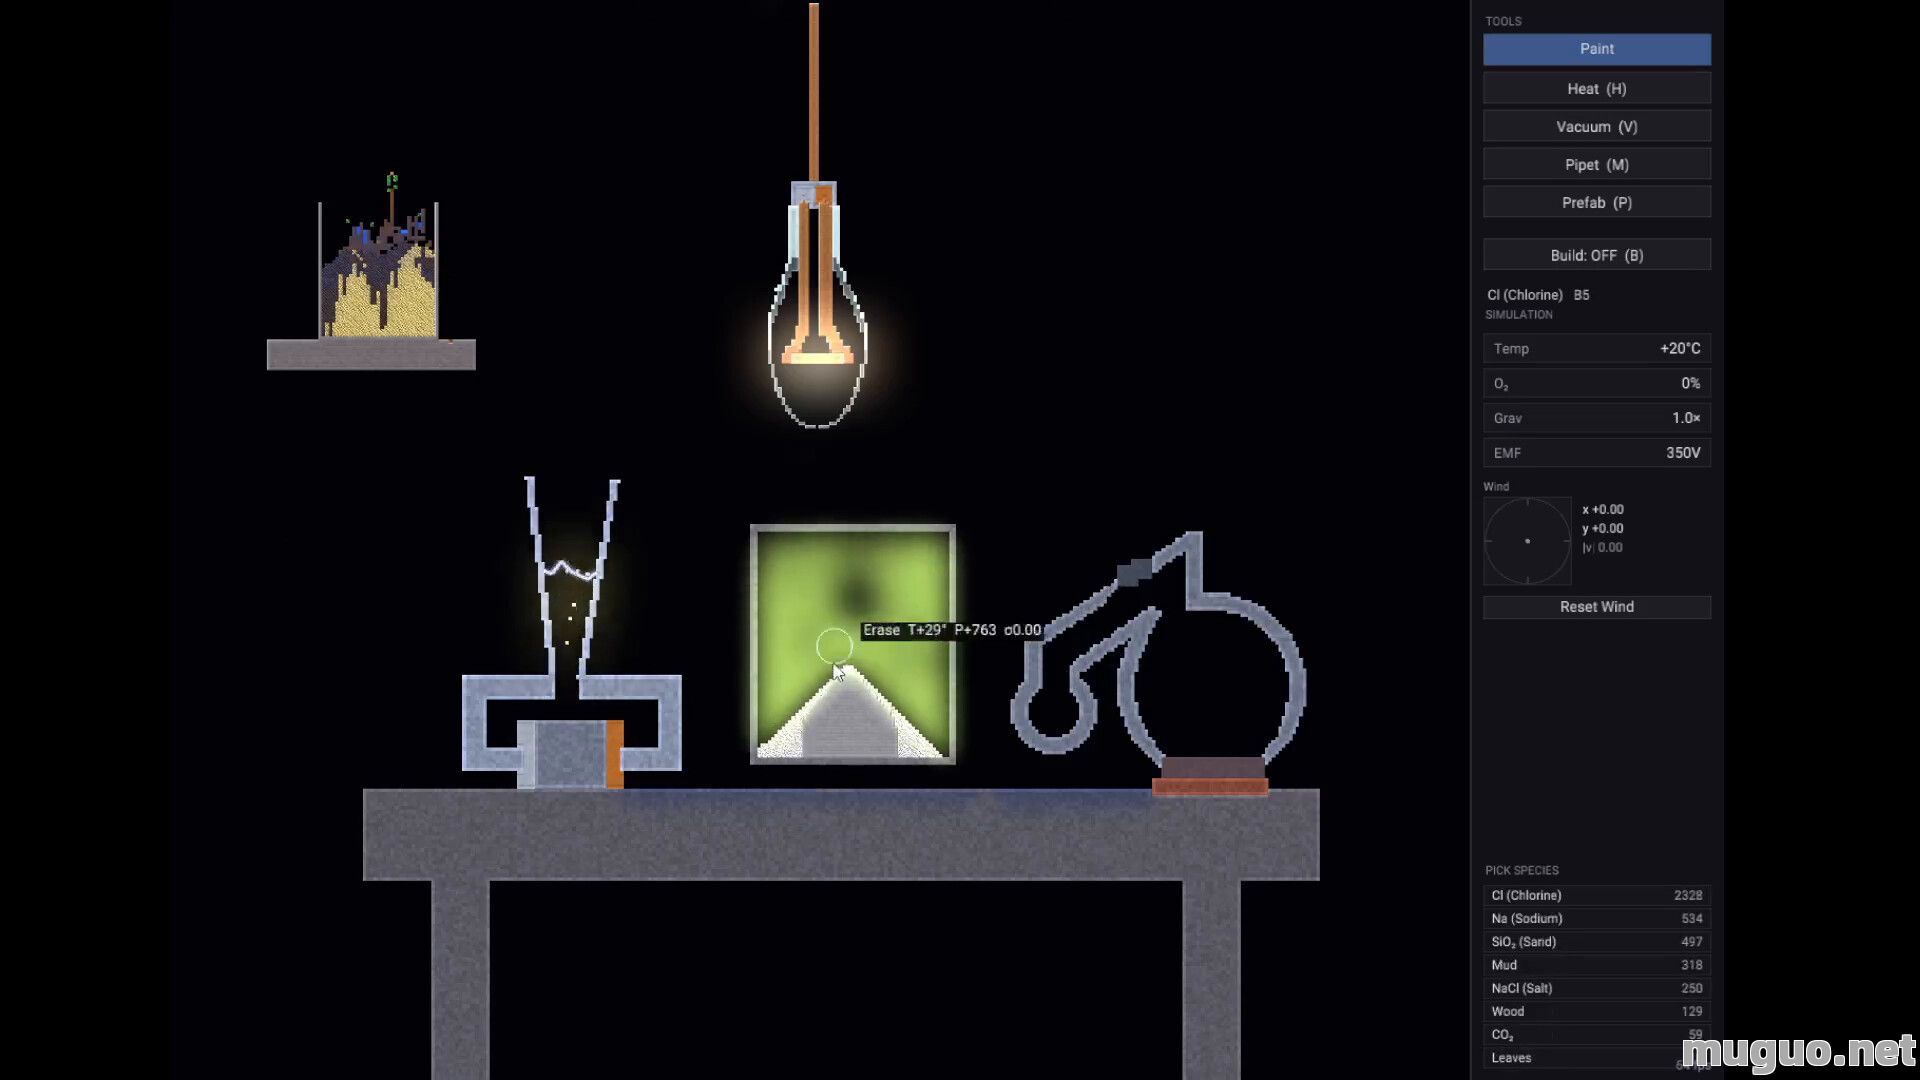Screen dimensions: 1920x1080
Task: Adjust the Grav 1.0× setting
Action: click(x=1596, y=418)
